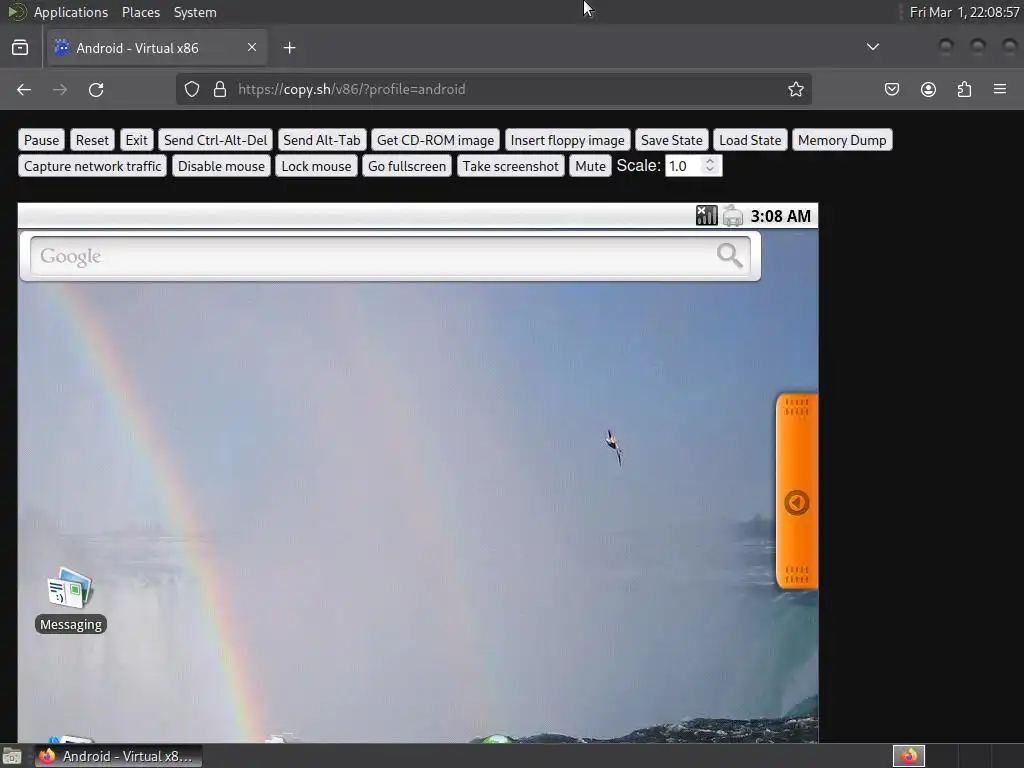Click Take screenshot button
Viewport: 1024px width, 768px height.
pos(511,166)
